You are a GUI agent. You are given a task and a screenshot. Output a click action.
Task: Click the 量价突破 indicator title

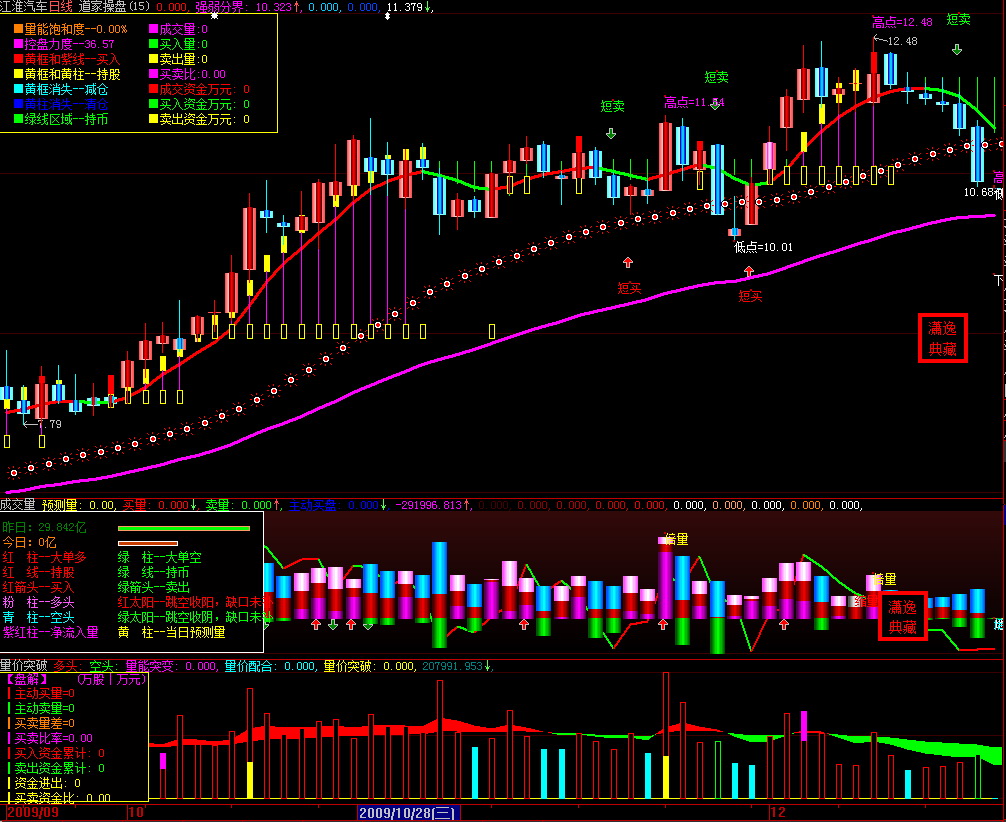tap(24, 666)
